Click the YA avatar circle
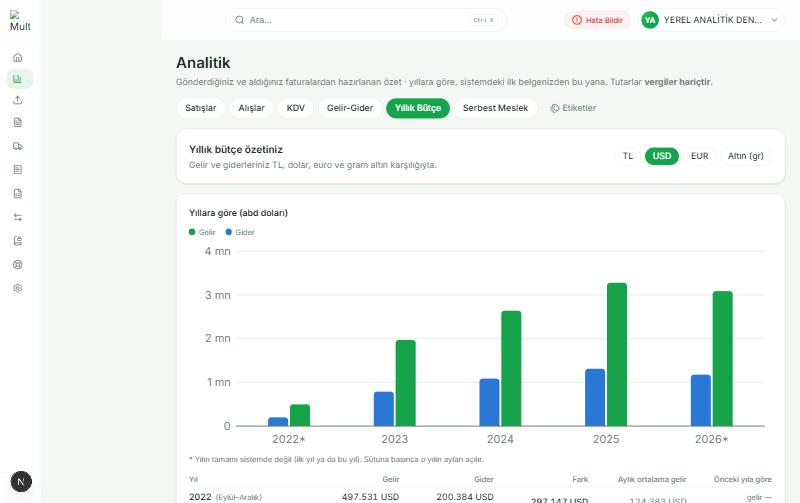This screenshot has height=503, width=800. click(650, 20)
